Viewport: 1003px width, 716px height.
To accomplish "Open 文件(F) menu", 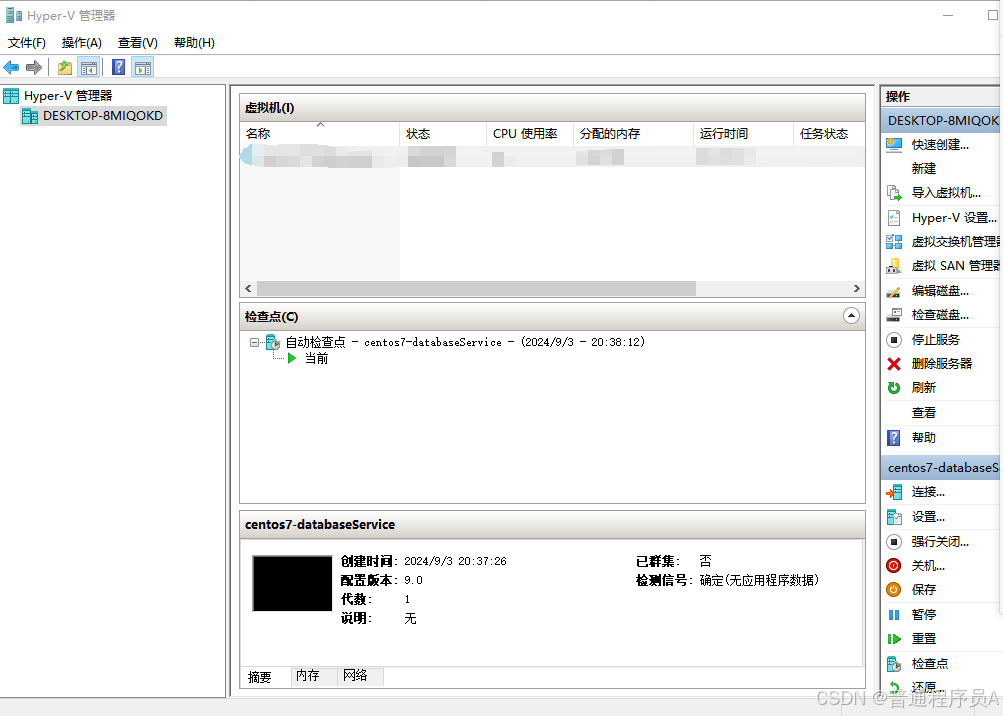I will coord(26,43).
